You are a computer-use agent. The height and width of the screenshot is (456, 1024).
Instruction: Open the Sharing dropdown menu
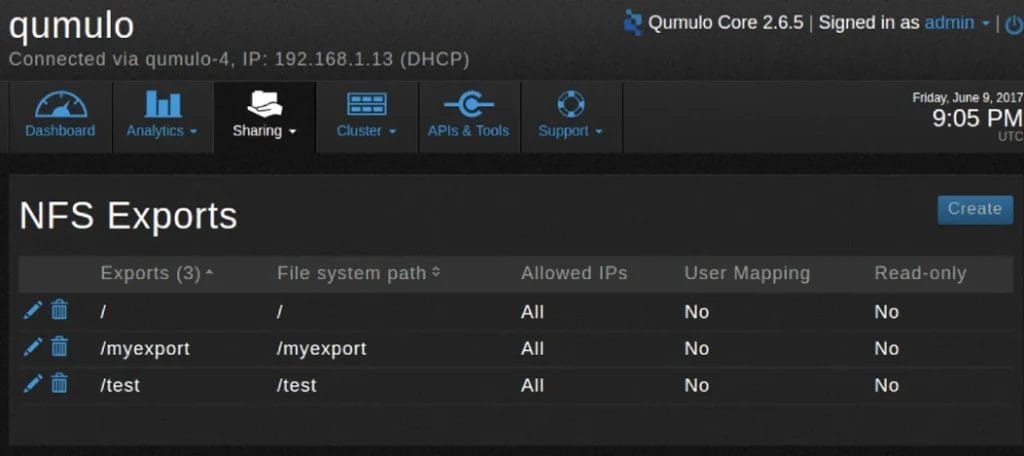click(x=265, y=130)
